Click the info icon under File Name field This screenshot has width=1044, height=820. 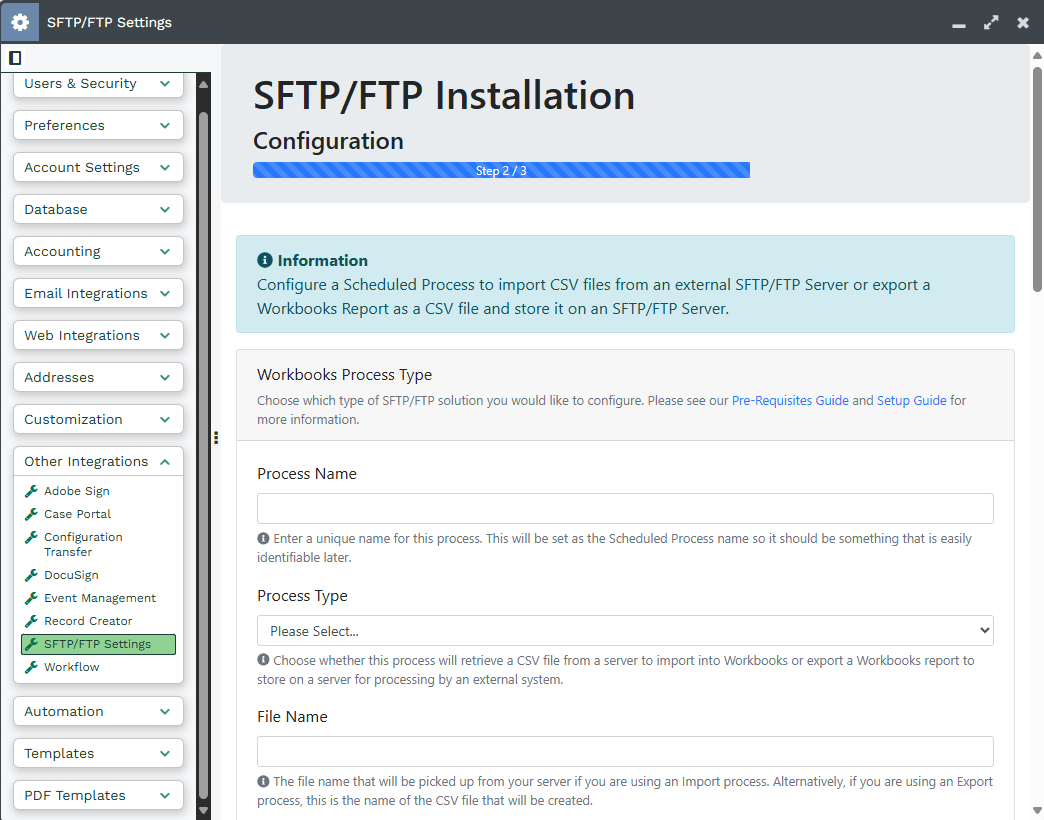263,781
